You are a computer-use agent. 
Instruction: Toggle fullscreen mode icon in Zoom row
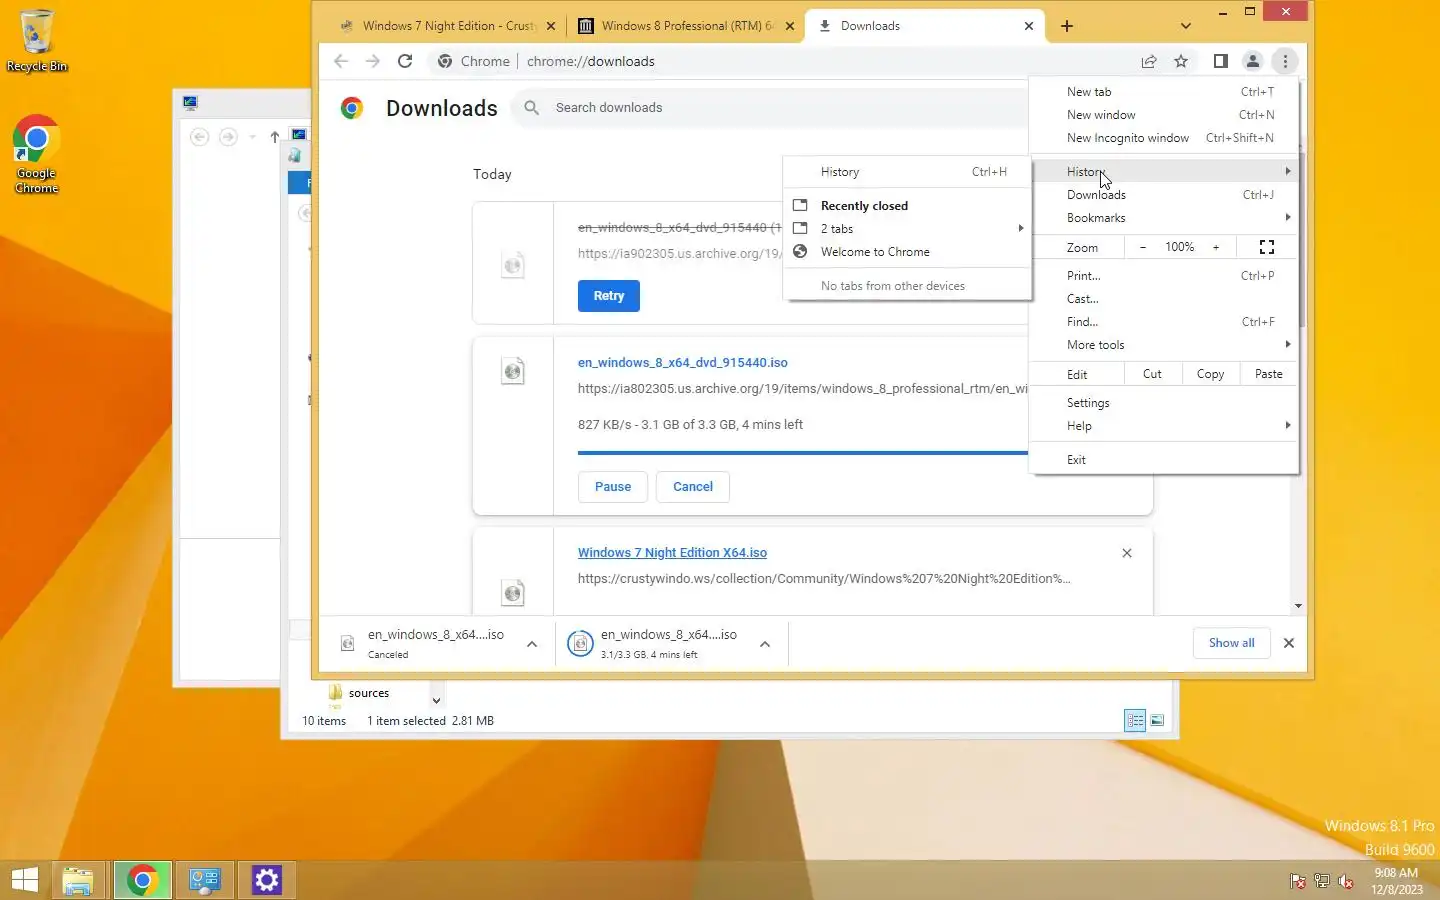pyautogui.click(x=1267, y=247)
